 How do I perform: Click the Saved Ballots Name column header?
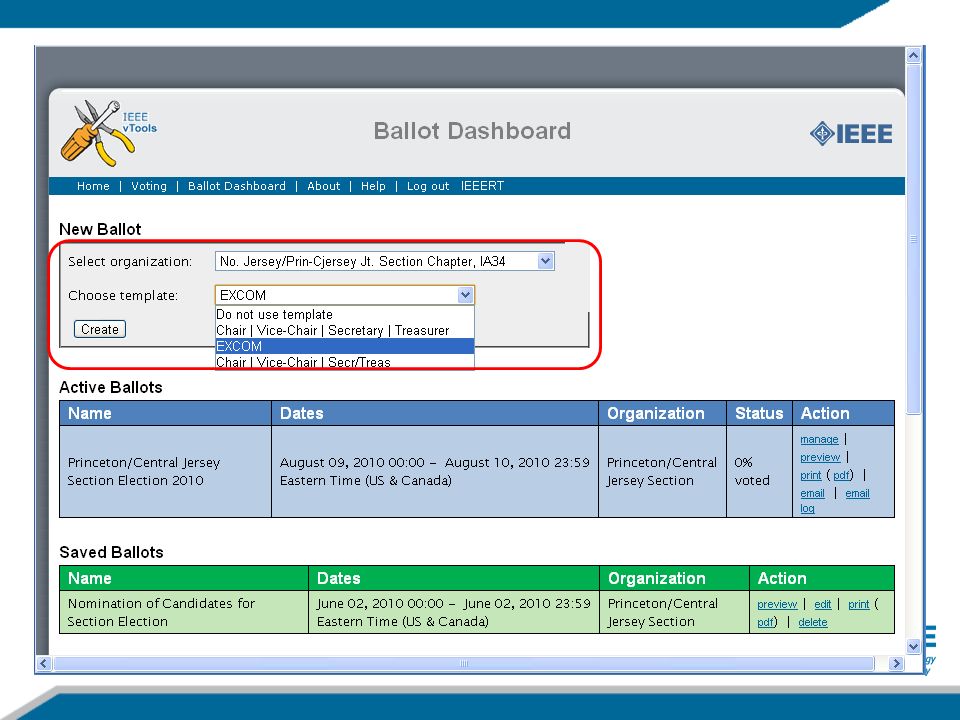[184, 579]
